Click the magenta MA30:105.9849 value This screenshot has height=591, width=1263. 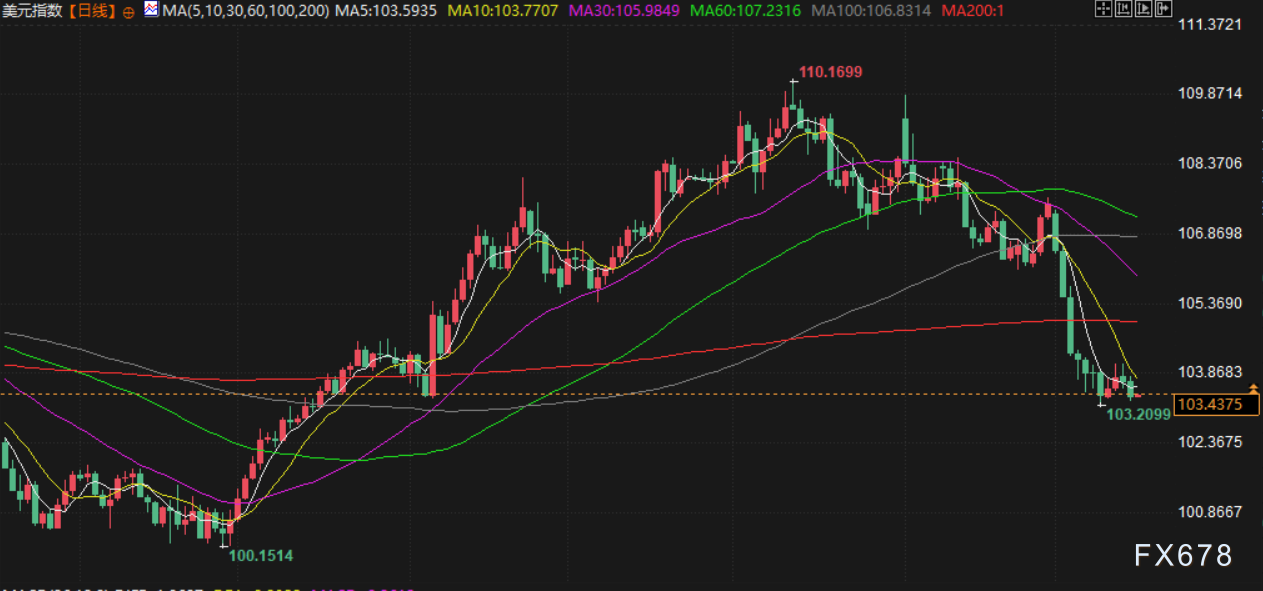tap(625, 11)
